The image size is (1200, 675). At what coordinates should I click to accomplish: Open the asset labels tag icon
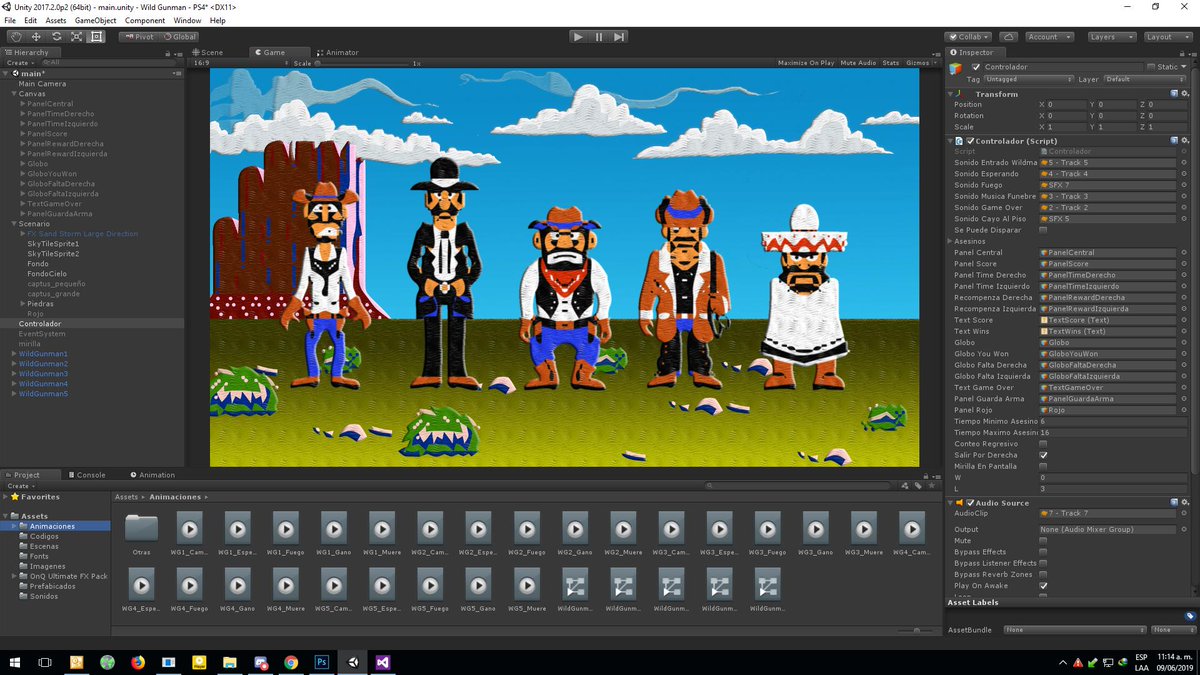[1189, 616]
